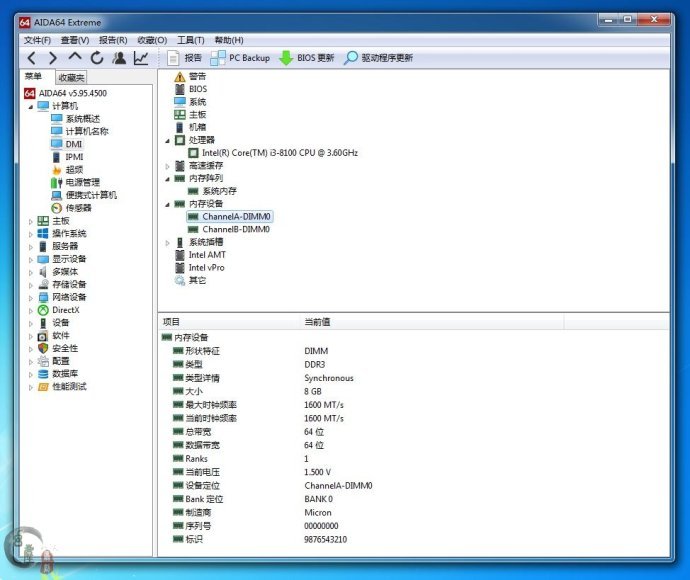Click the 软件 icon in sidebar
690x580 pixels.
click(x=43, y=336)
